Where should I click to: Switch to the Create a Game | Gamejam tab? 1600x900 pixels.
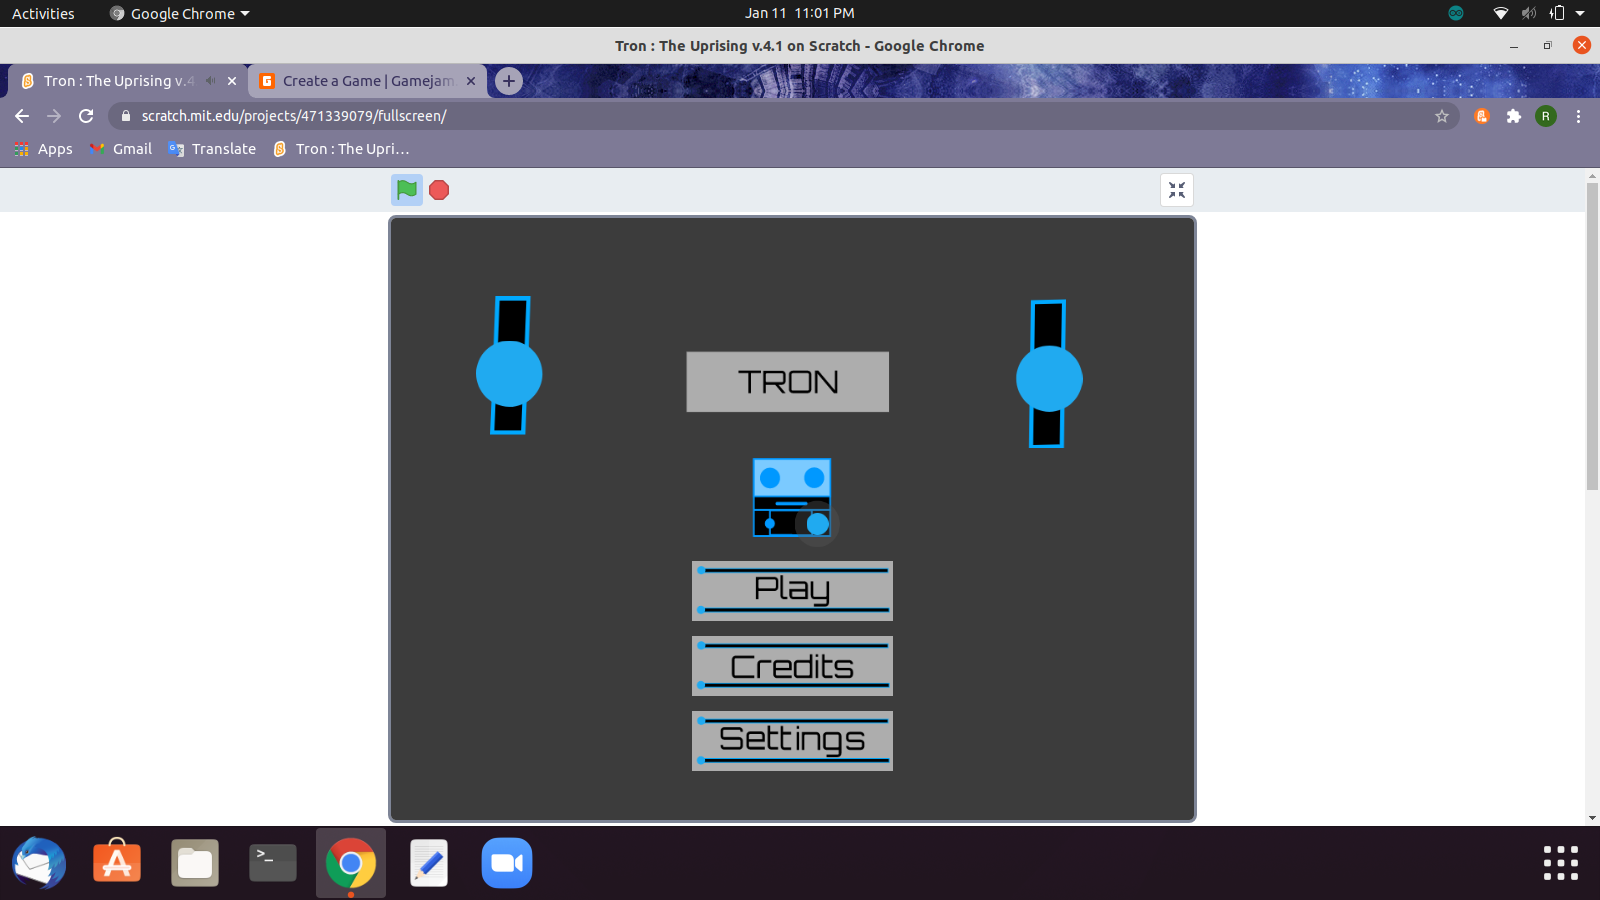tap(367, 81)
